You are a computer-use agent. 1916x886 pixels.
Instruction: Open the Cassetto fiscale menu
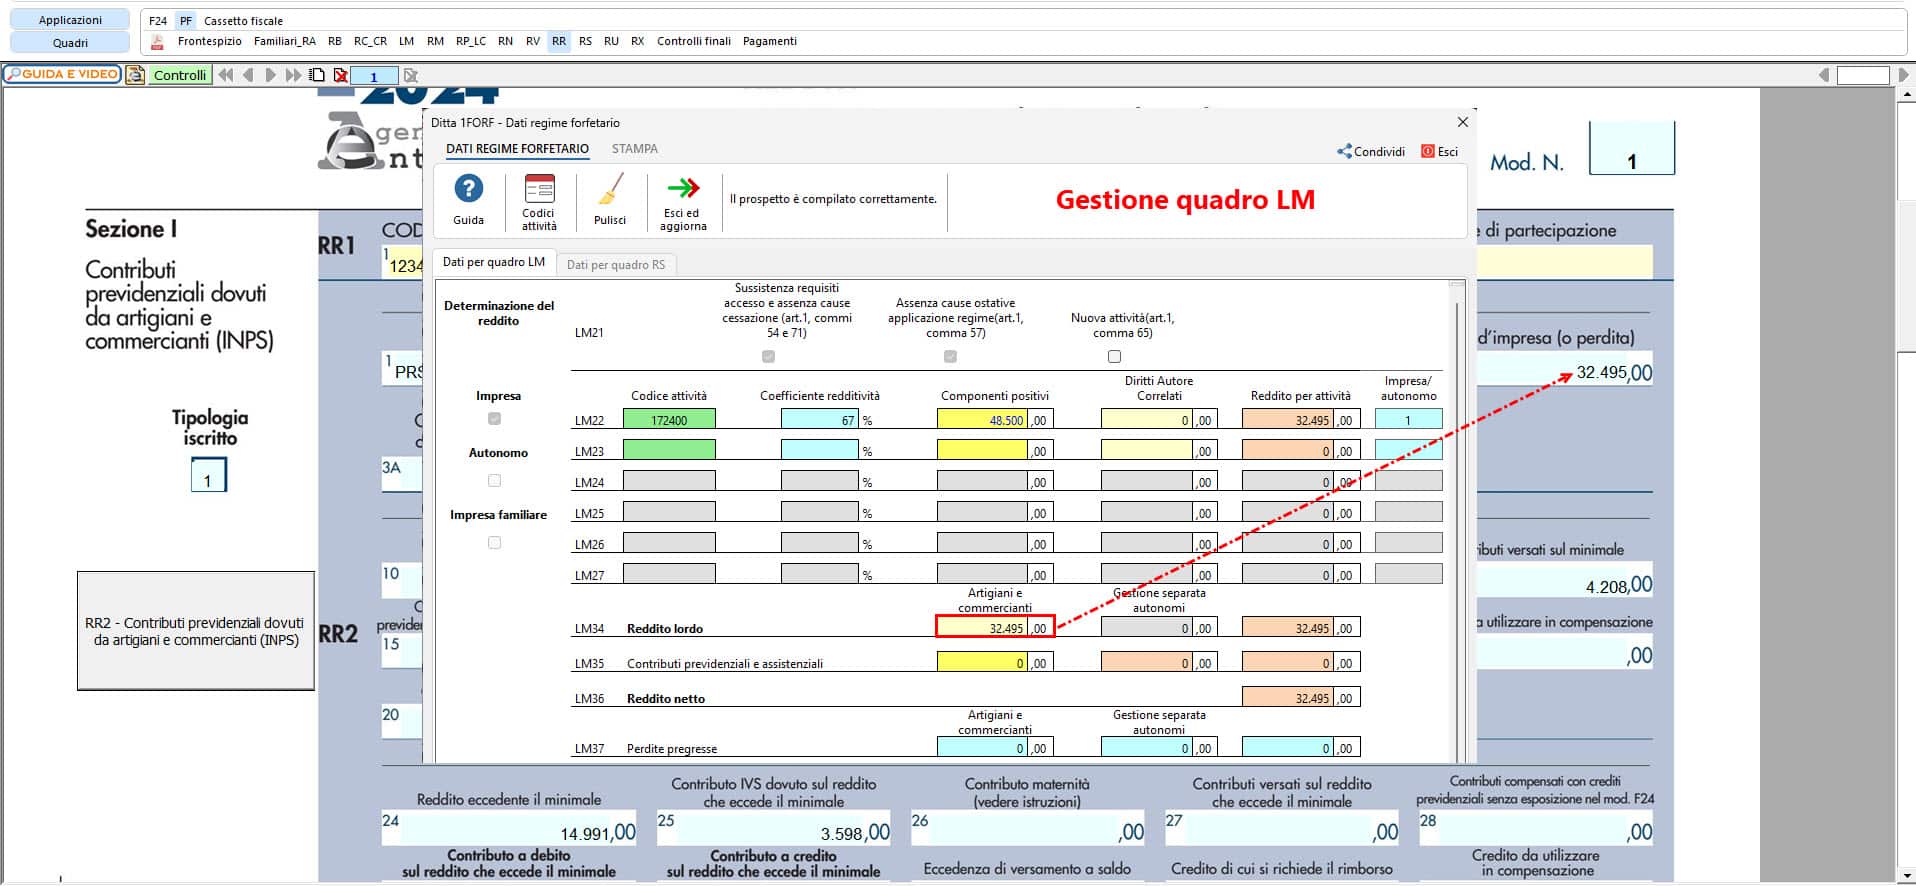tap(243, 20)
